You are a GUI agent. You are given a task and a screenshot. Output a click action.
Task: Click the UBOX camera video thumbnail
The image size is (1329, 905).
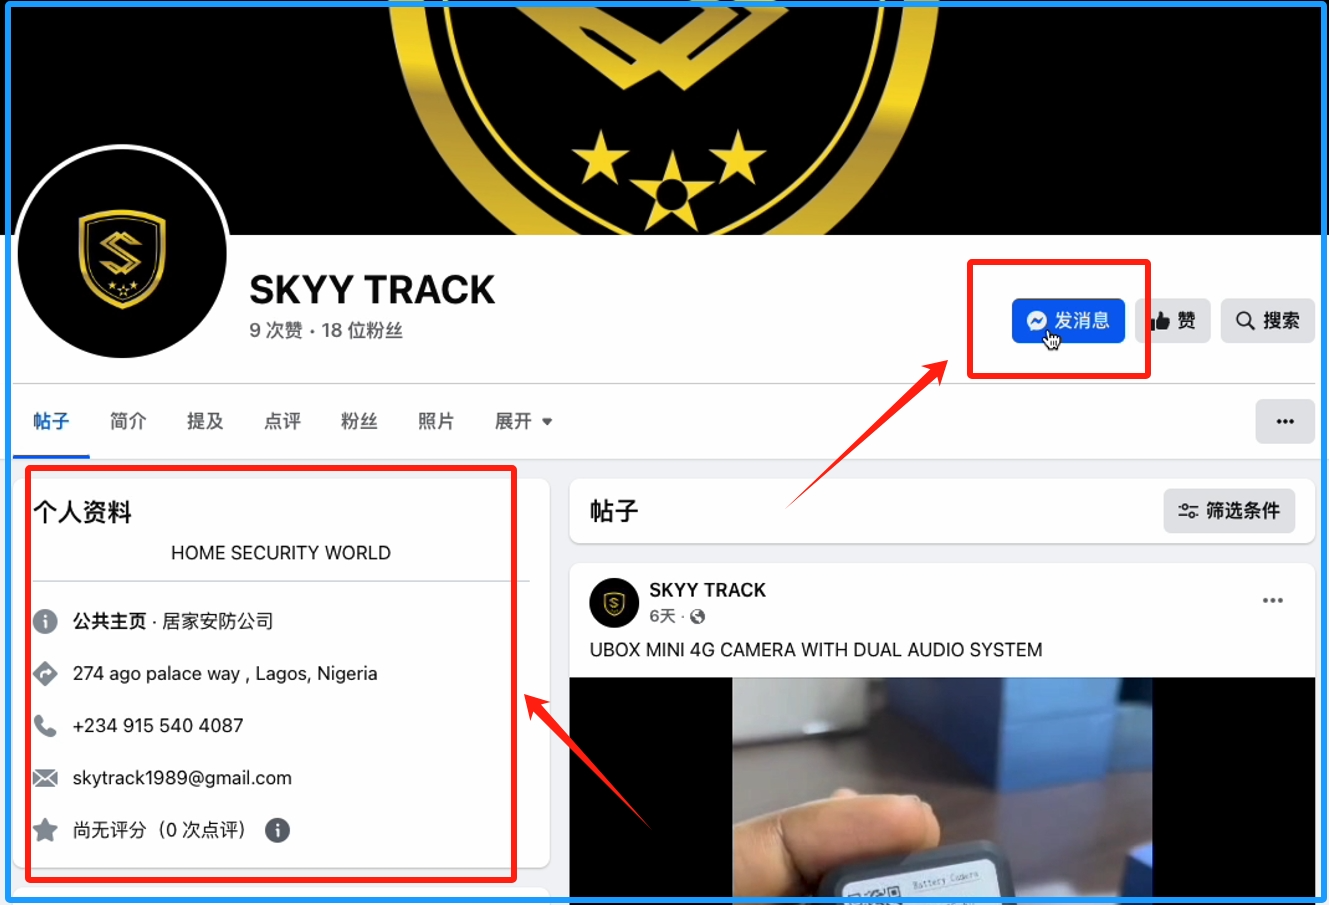(942, 790)
